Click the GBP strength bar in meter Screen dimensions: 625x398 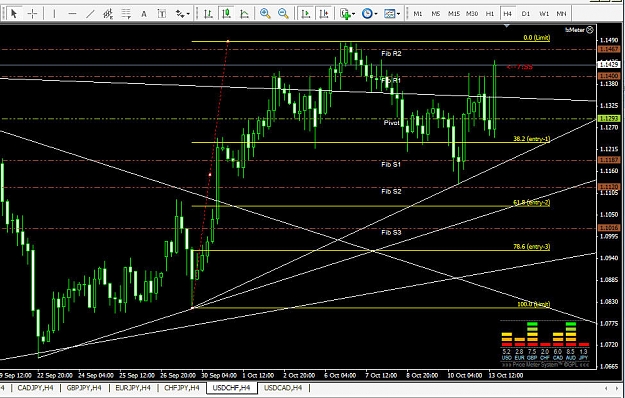(x=532, y=334)
